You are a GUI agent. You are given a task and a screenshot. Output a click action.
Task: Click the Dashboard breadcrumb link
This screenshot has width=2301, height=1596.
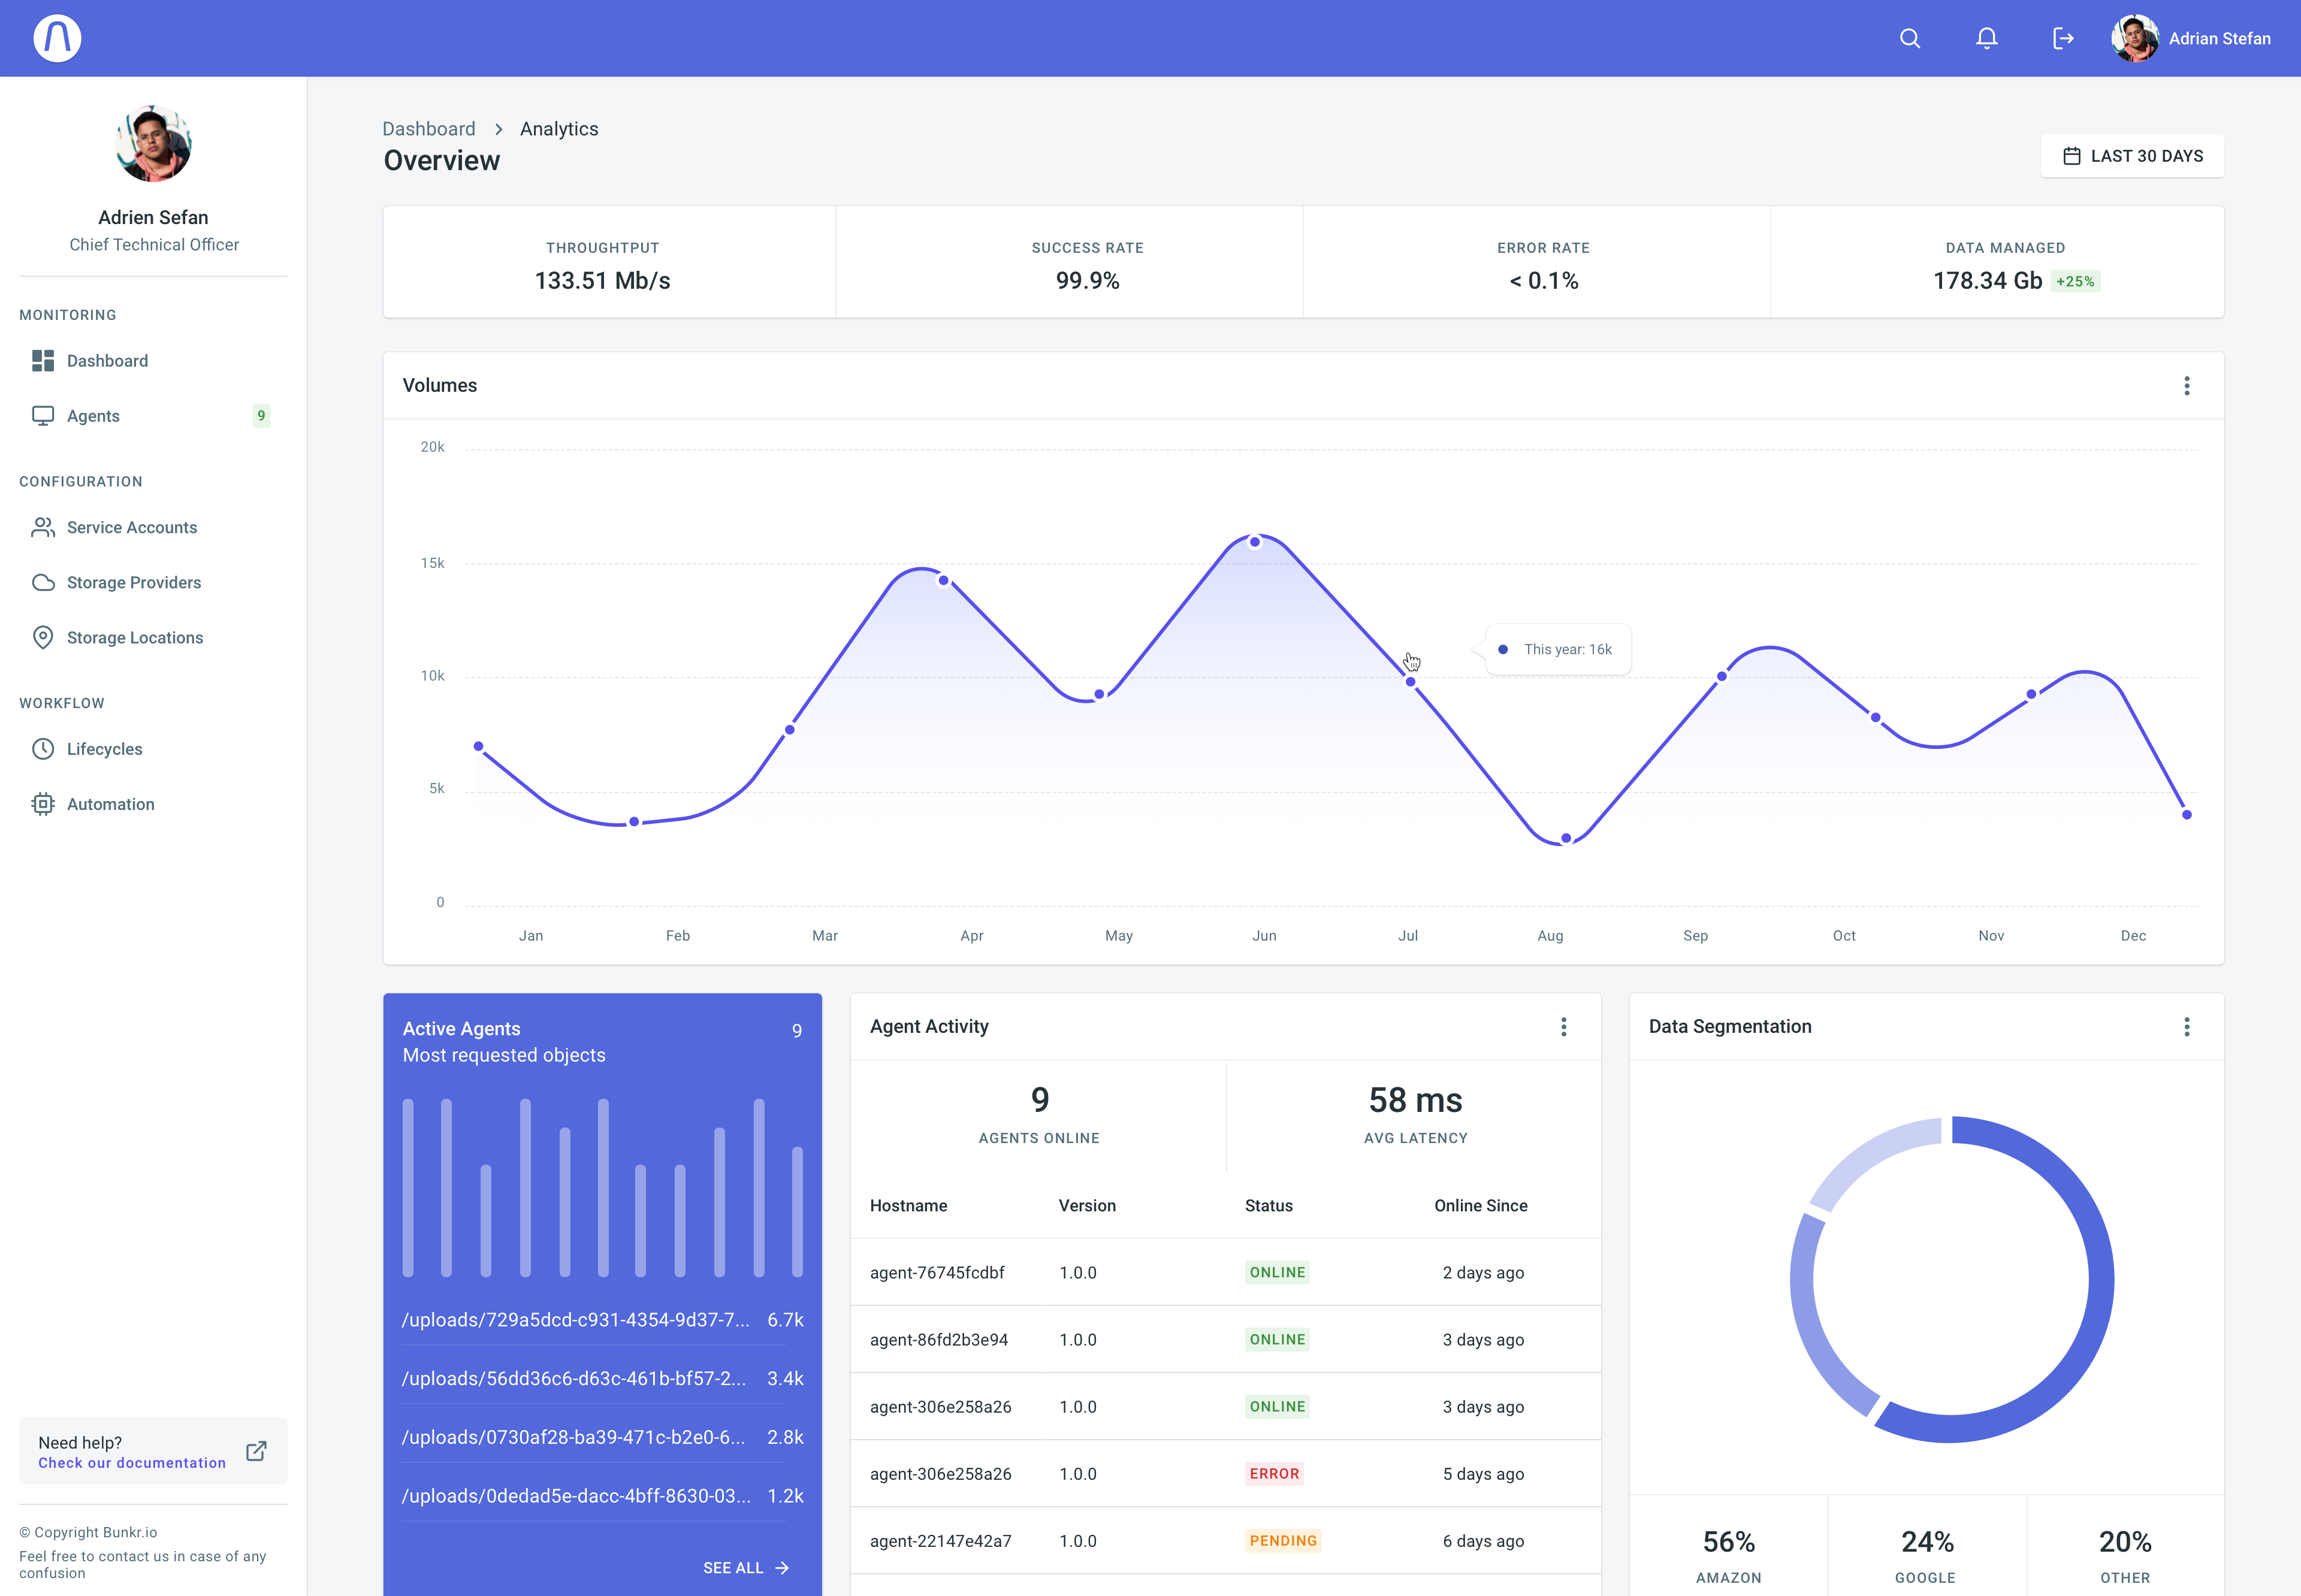tap(429, 129)
